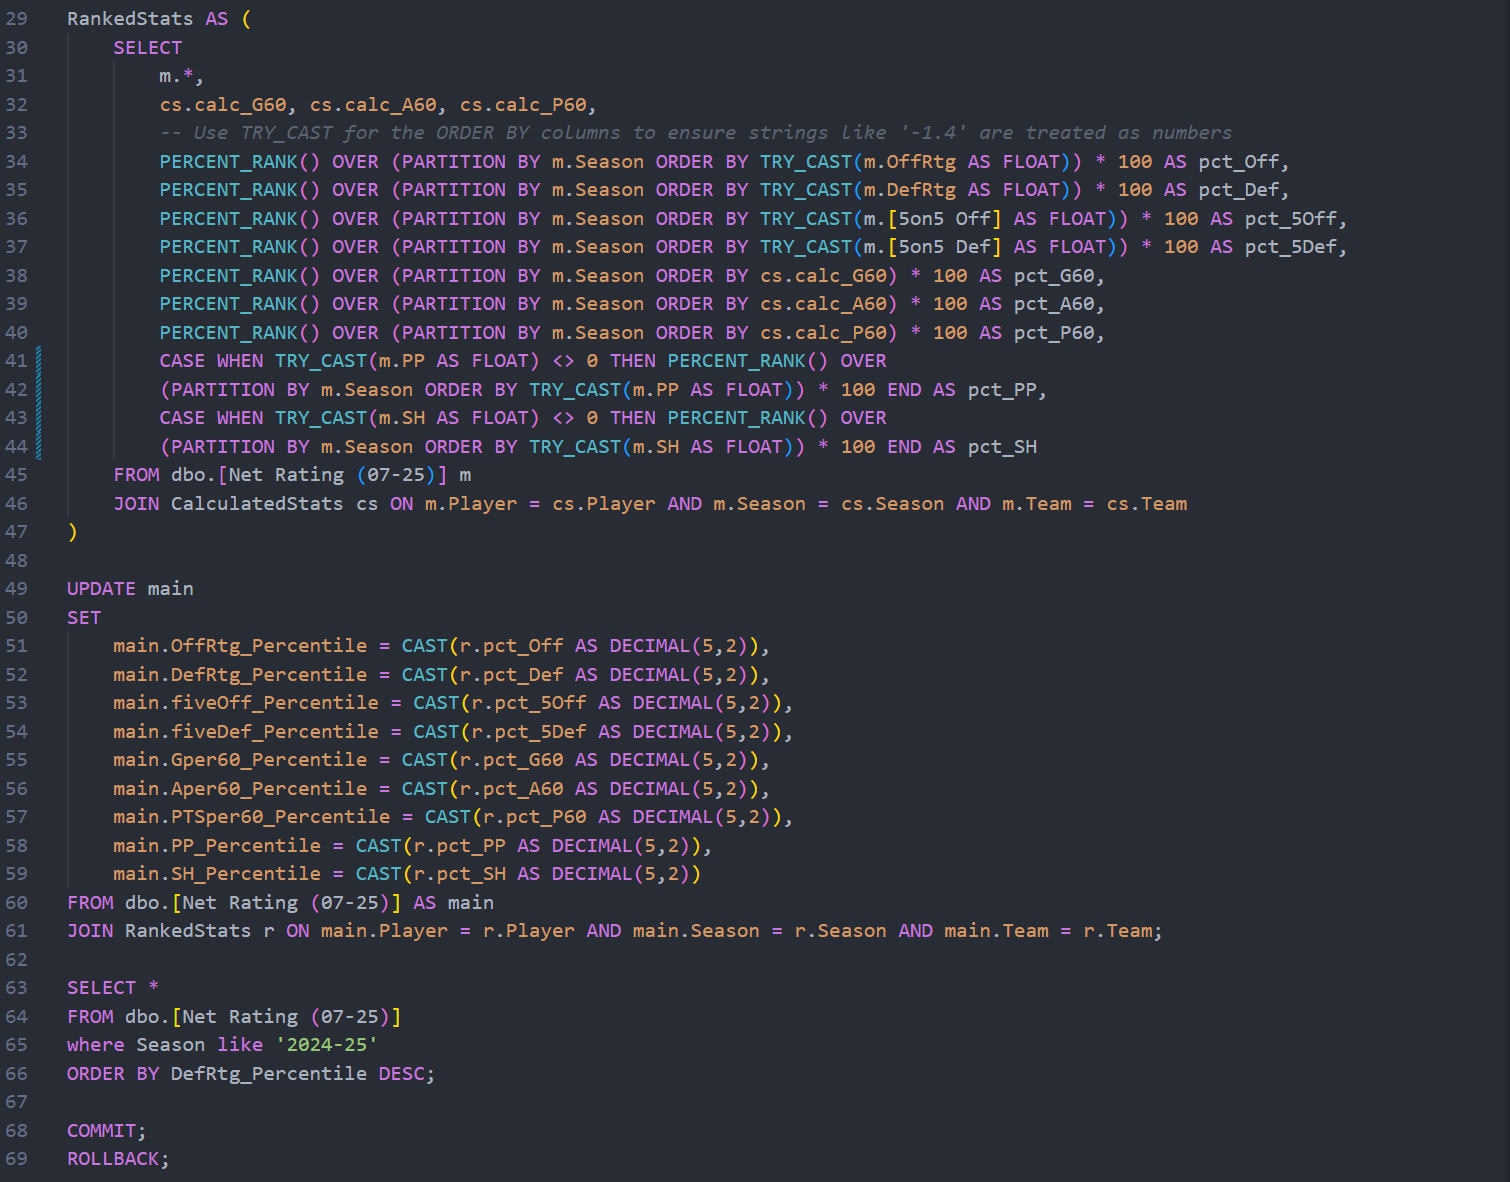Click the blue modified-lines marker beside line 42
1510x1182 pixels.
click(39, 390)
